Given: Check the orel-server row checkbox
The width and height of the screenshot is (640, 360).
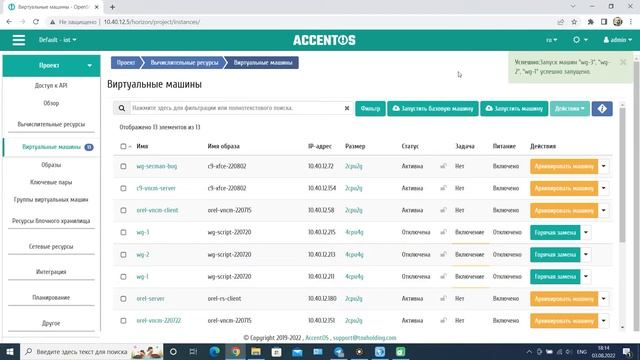Looking at the screenshot, I should tap(123, 299).
